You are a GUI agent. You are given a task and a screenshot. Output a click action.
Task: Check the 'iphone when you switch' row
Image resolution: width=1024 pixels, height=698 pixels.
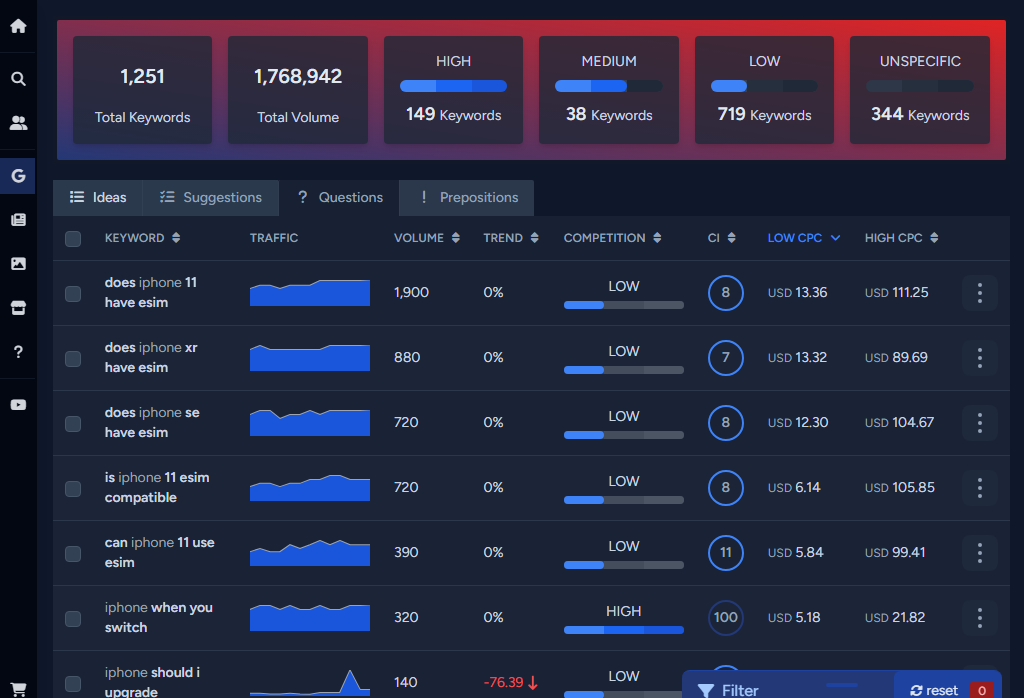[x=73, y=618]
